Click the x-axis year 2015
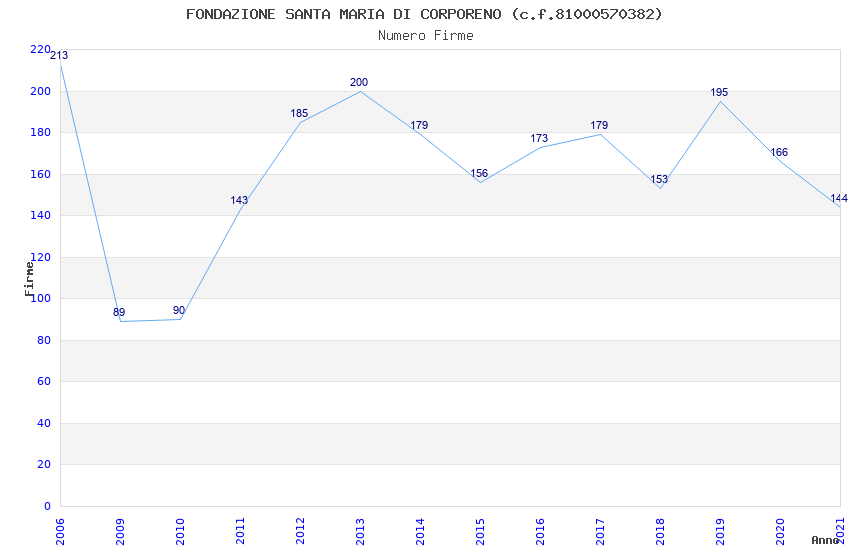850x550 pixels. [x=480, y=531]
